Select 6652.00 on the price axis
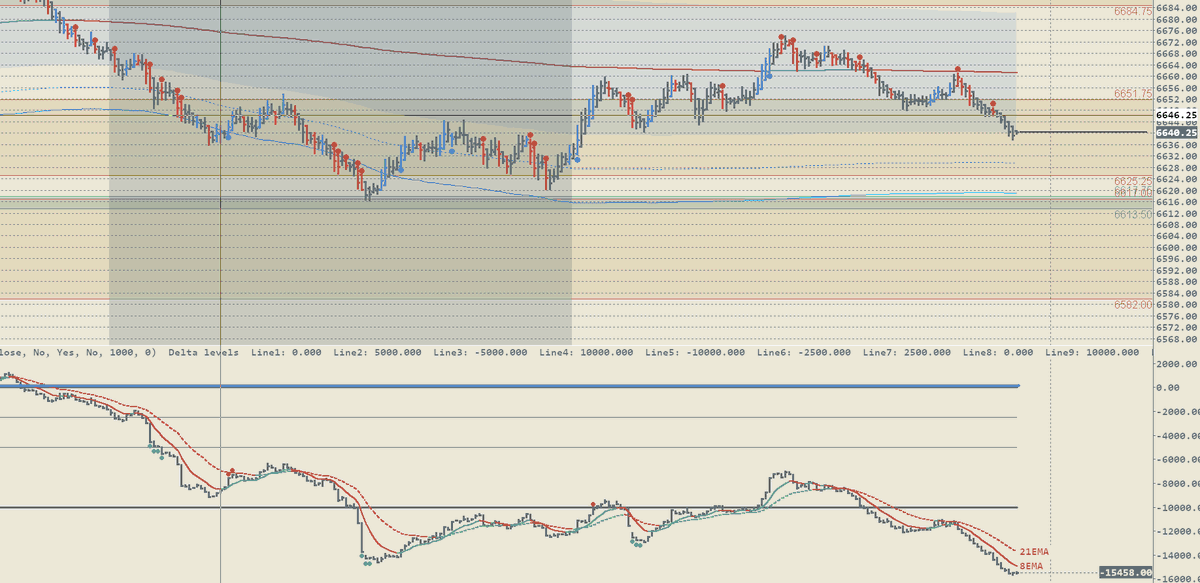The height and width of the screenshot is (583, 1200). point(1176,100)
